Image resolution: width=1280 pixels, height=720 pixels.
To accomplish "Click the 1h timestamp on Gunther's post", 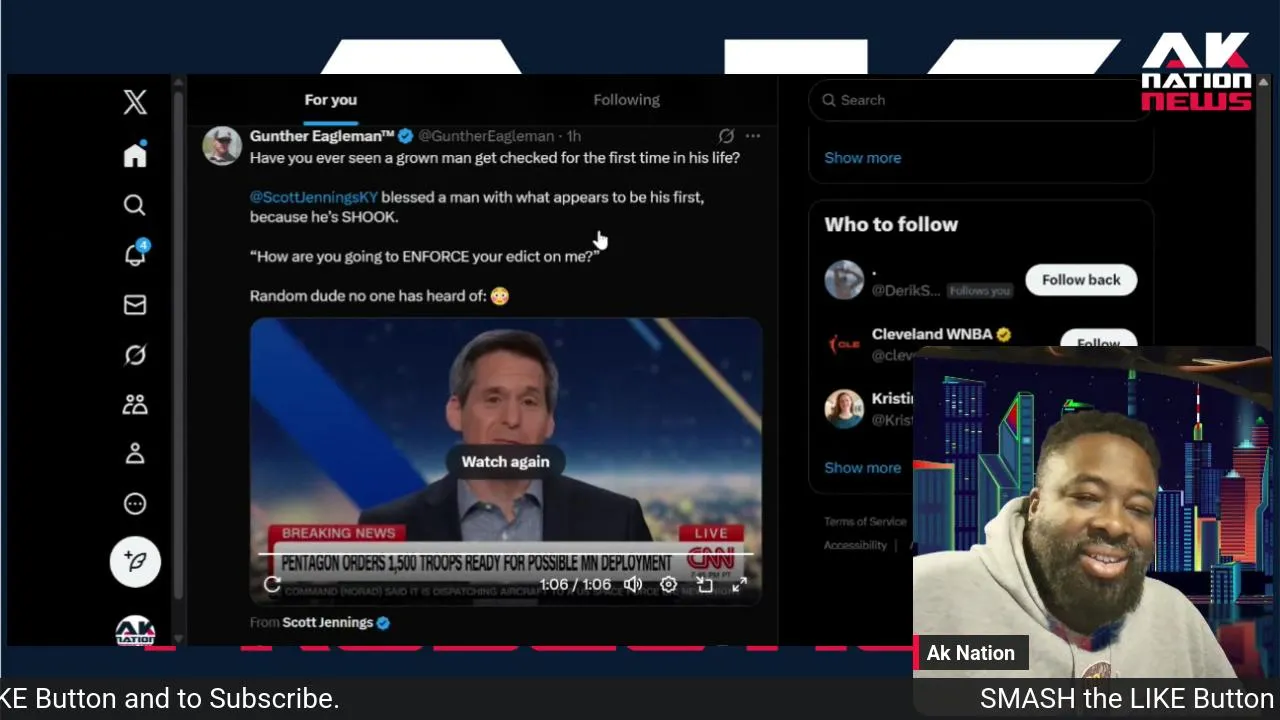I will [x=574, y=136].
